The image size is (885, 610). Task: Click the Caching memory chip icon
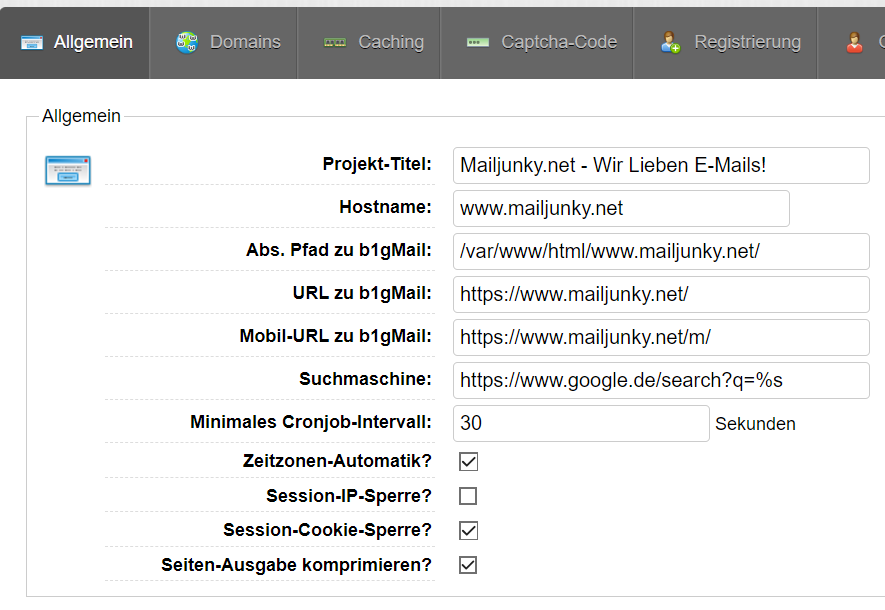(x=335, y=43)
